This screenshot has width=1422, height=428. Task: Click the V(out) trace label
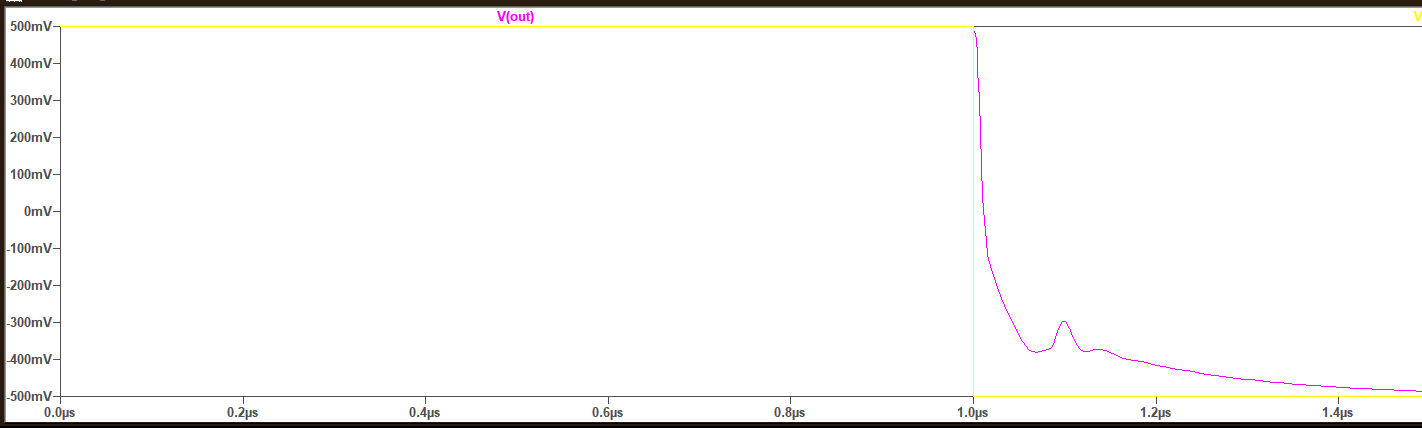tap(515, 17)
